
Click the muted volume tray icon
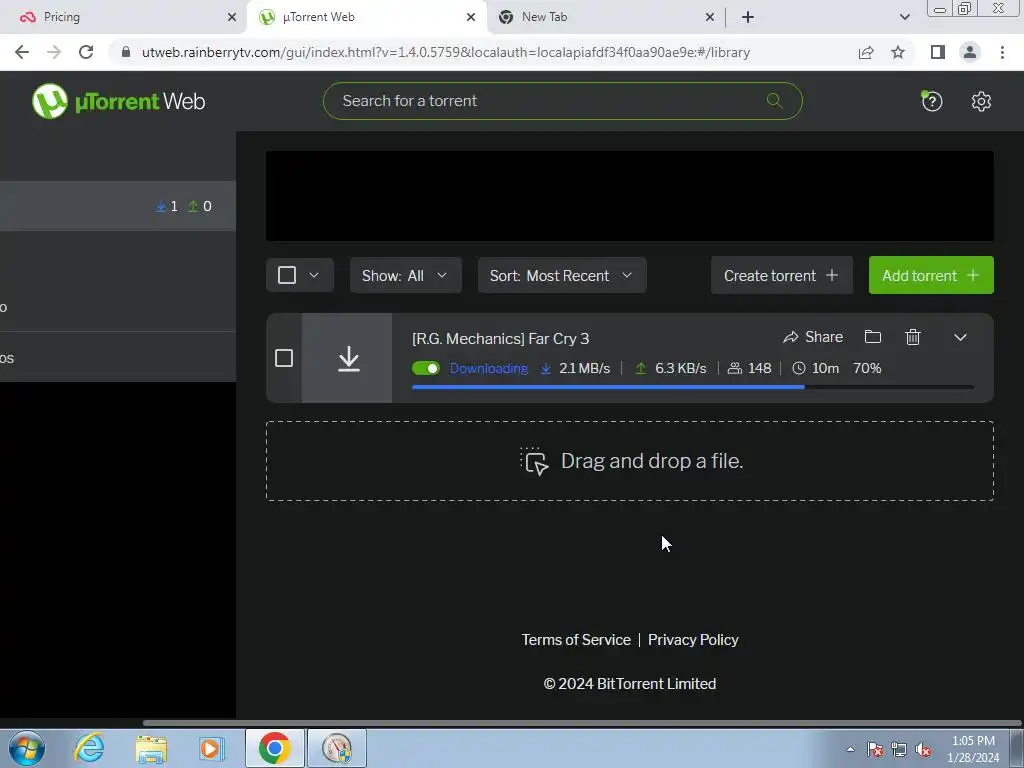point(923,750)
